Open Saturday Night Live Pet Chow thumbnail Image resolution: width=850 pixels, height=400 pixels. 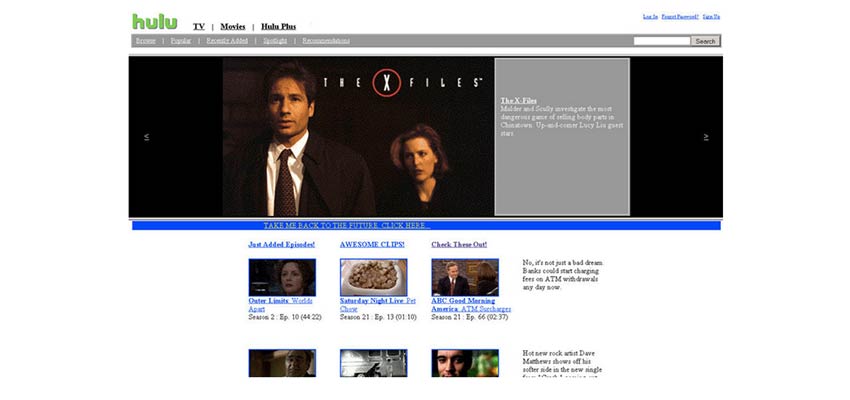pos(374,277)
